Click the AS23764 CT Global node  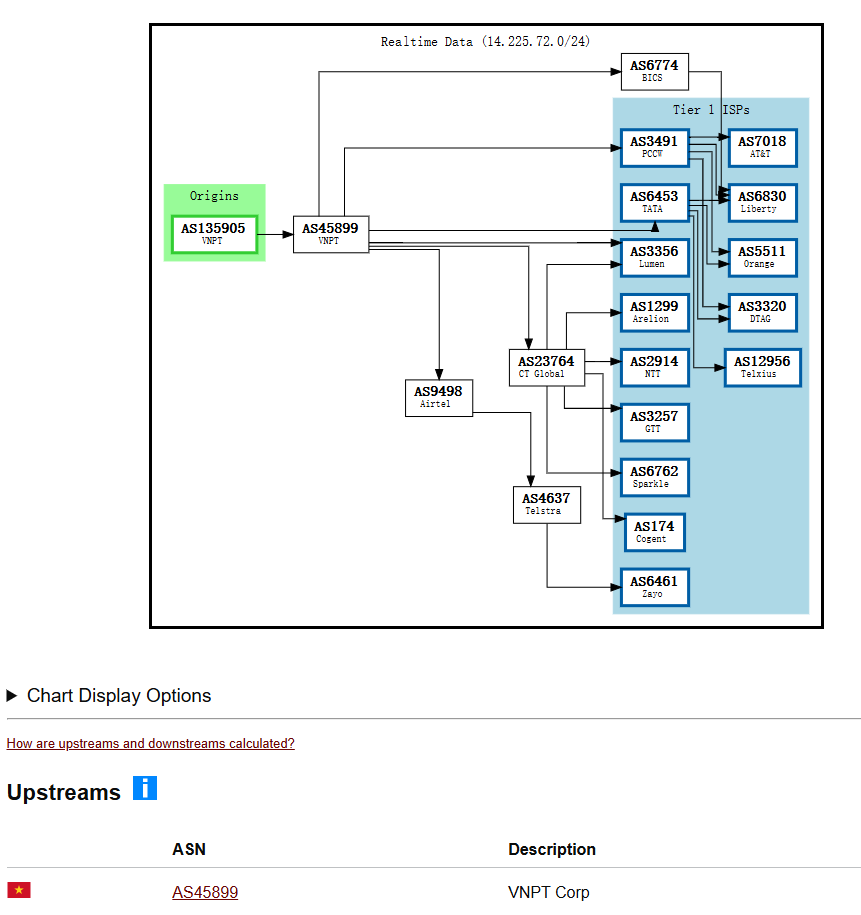(x=546, y=367)
